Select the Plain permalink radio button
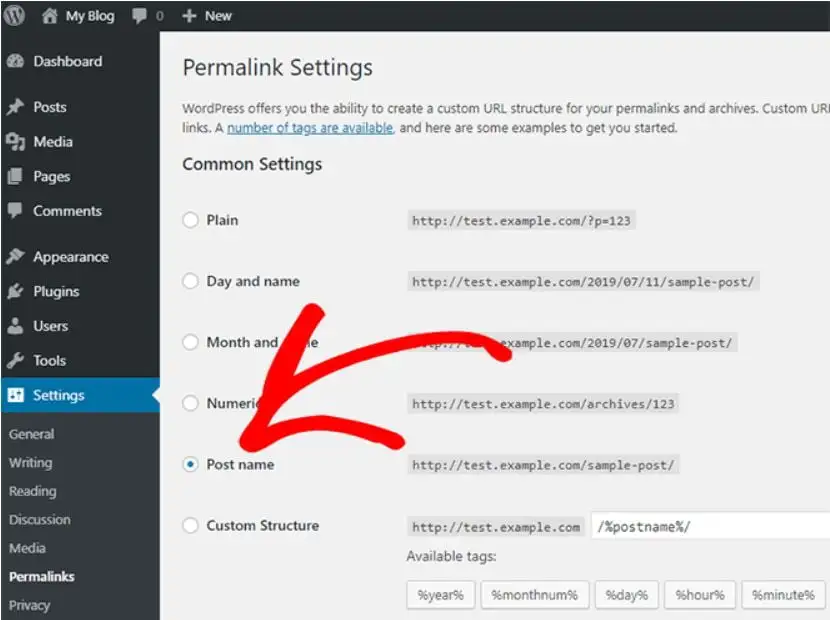 point(191,220)
